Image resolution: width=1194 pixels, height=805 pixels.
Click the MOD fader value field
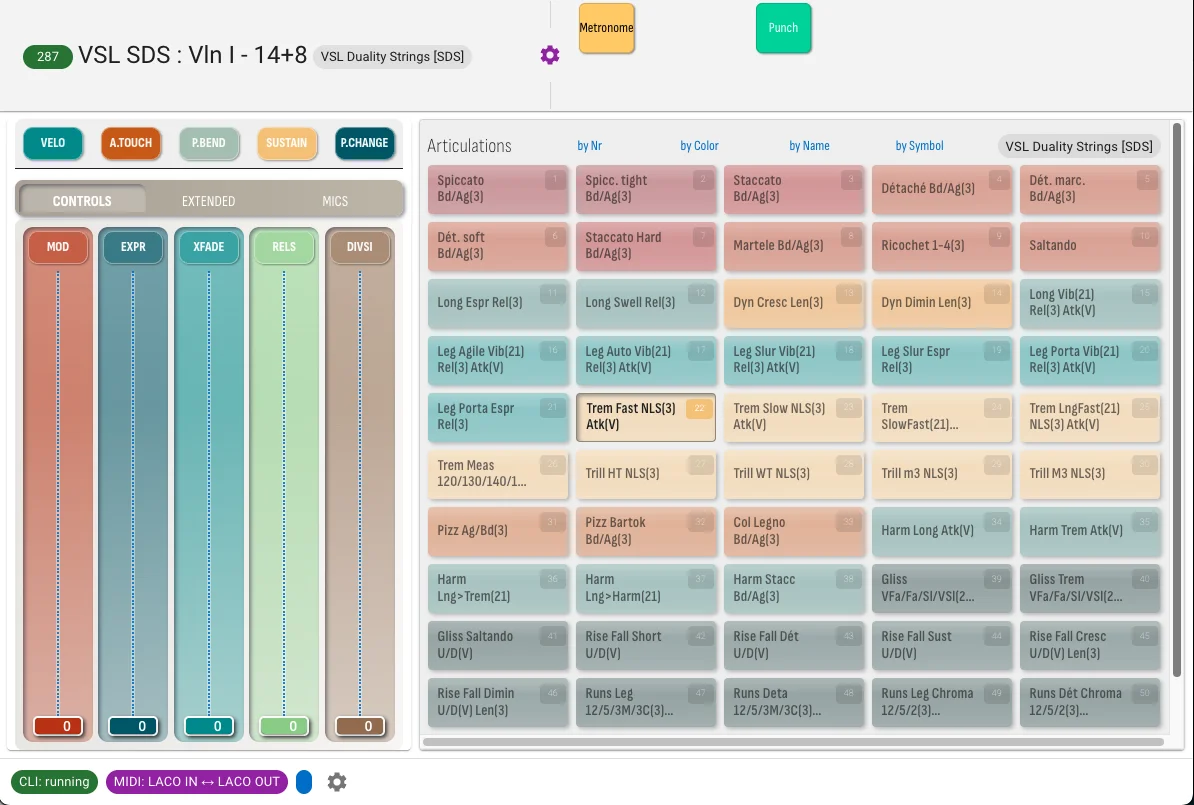click(58, 727)
